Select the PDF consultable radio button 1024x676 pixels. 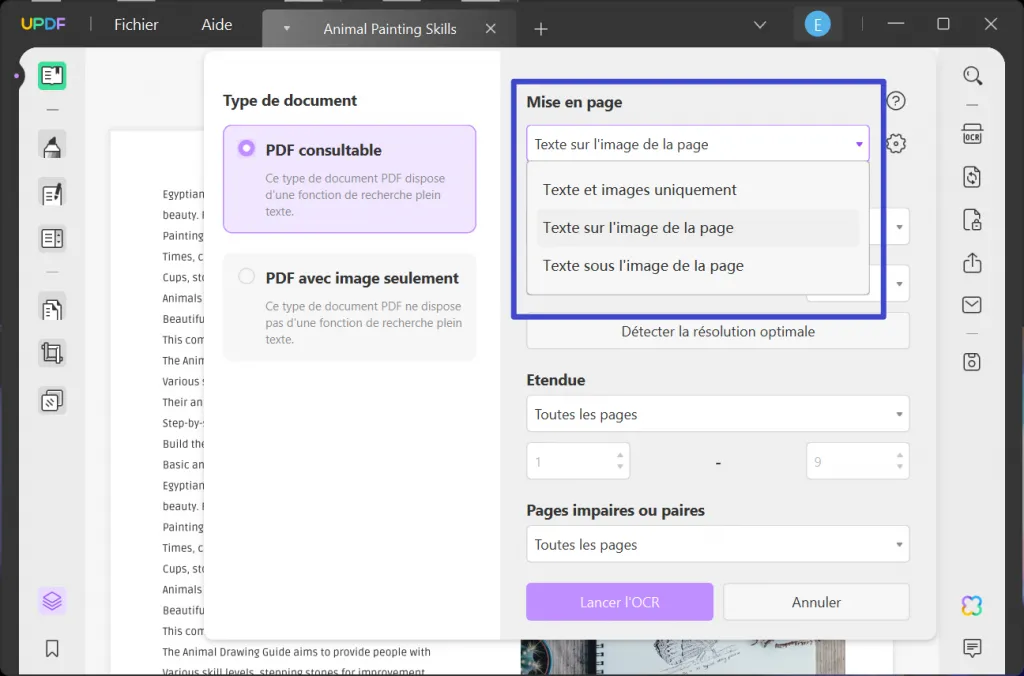pyautogui.click(x=245, y=148)
